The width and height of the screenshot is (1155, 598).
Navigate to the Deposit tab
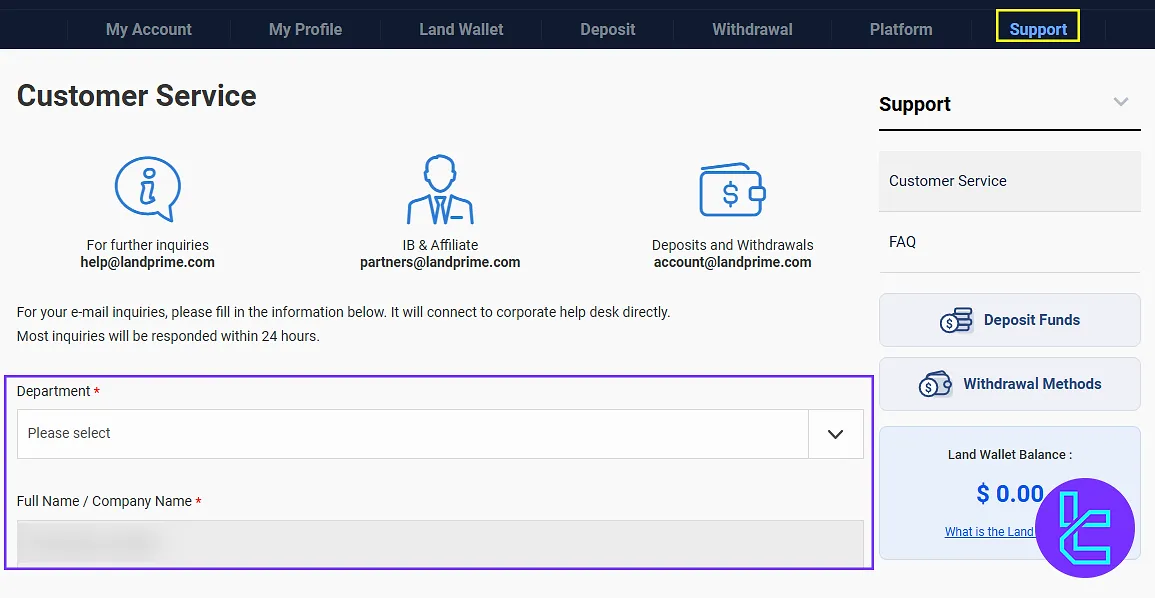click(x=608, y=29)
